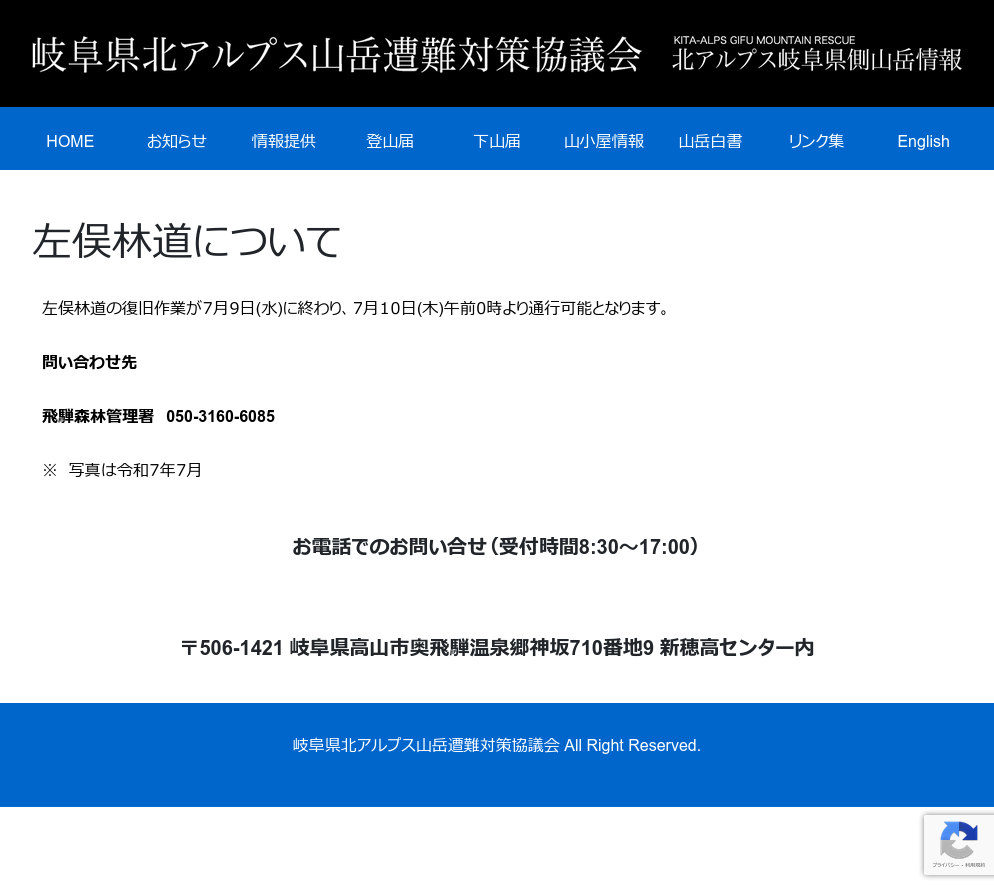The image size is (994, 889).
Task: Click the KITA-ALPS GIFU MOUNTAIN RESCUE text
Action: point(764,40)
